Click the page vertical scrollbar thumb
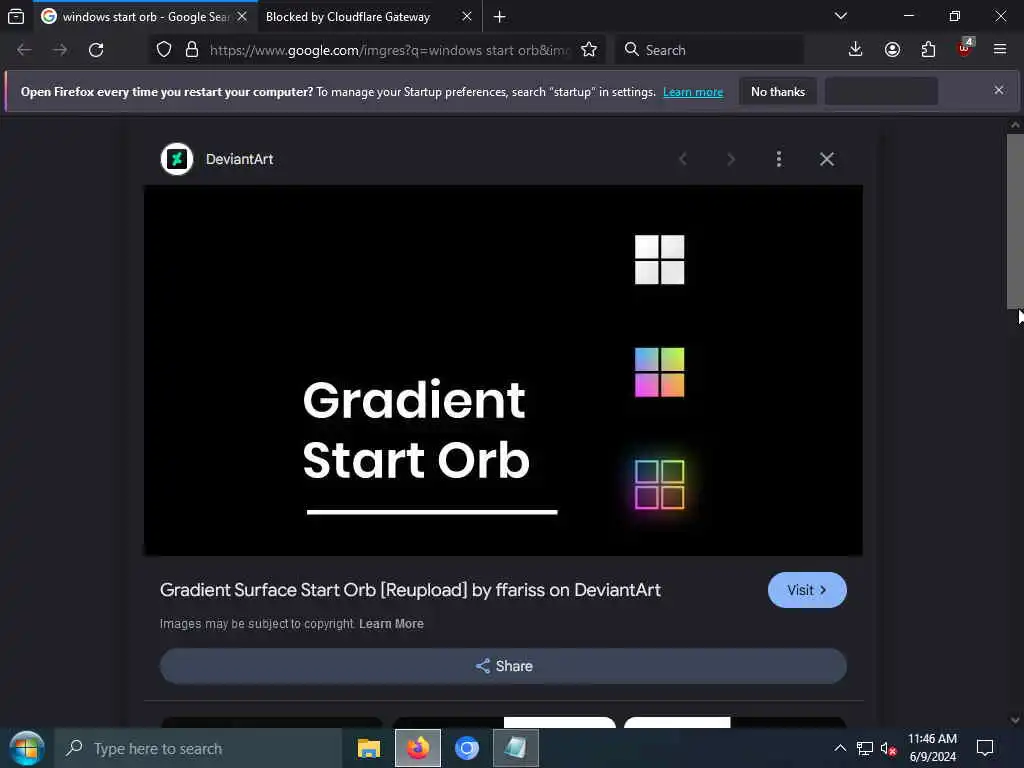This screenshot has height=768, width=1024. [1015, 221]
